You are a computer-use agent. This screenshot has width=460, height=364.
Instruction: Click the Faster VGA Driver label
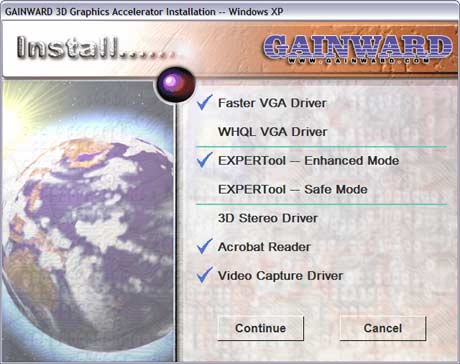[x=272, y=103]
